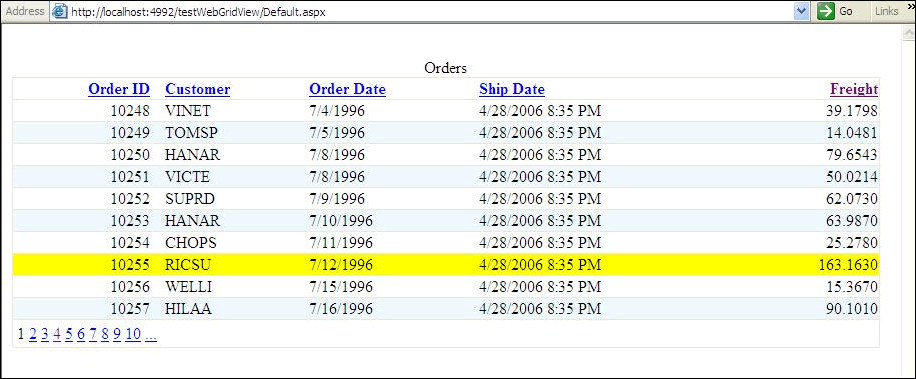Jump to page 10 of the grid
This screenshot has height=379, width=916.
click(x=133, y=333)
